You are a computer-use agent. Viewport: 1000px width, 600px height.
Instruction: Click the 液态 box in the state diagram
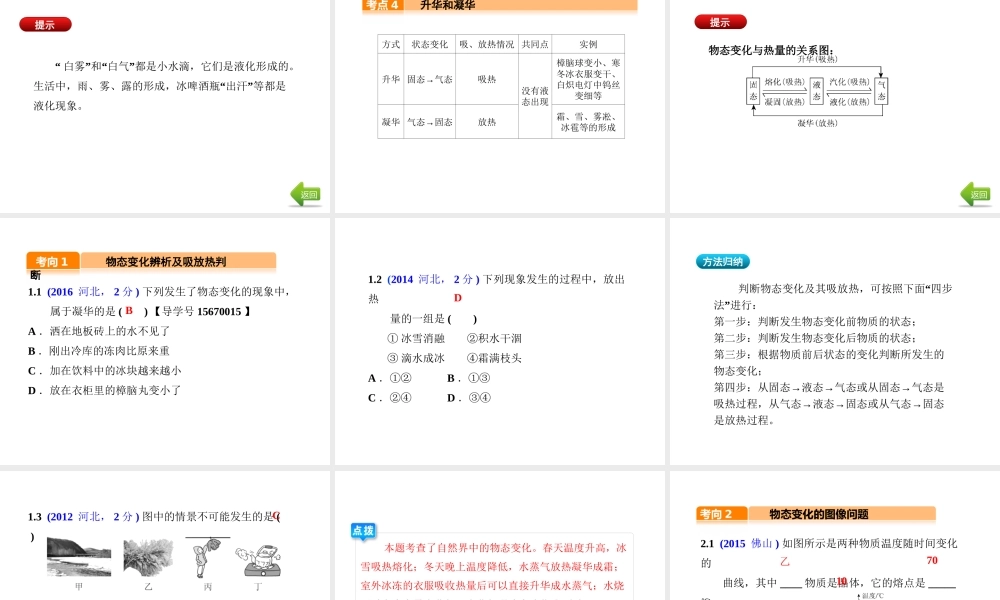pyautogui.click(x=816, y=91)
